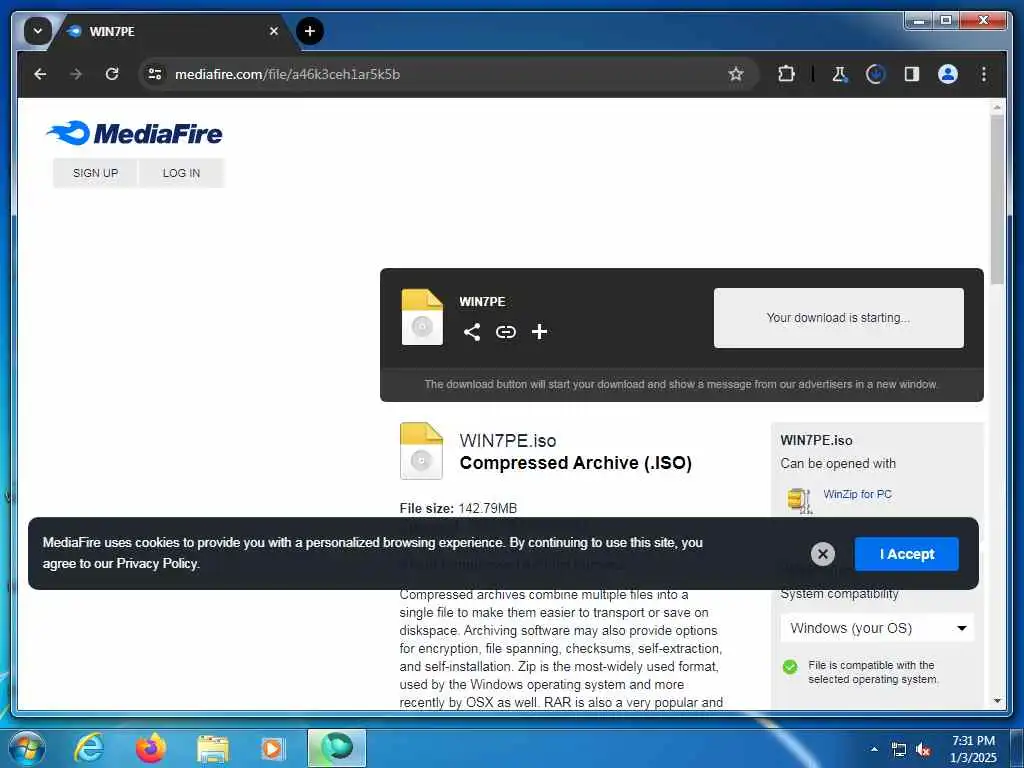Click the browser forward arrow

pos(76,74)
